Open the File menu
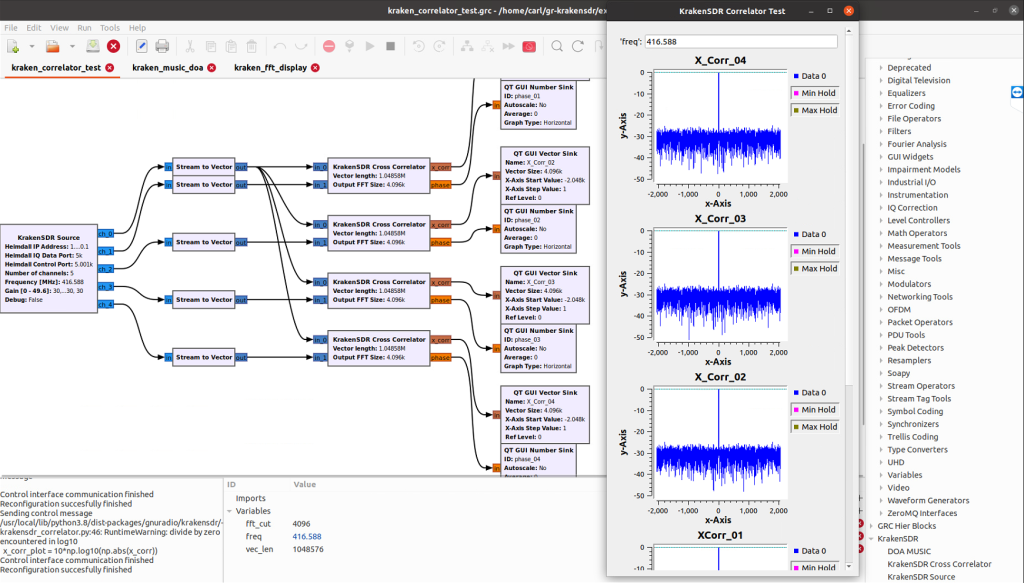The width and height of the screenshot is (1024, 583). tap(11, 28)
